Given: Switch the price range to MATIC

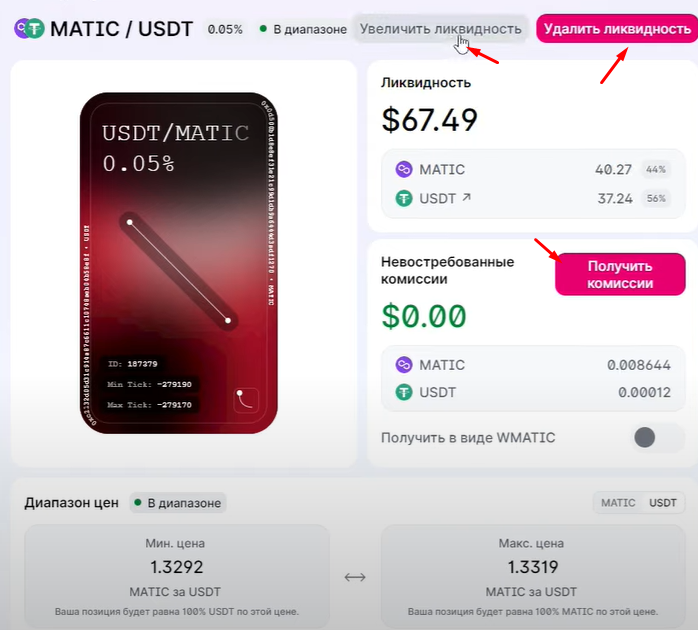Looking at the screenshot, I should click(x=618, y=503).
